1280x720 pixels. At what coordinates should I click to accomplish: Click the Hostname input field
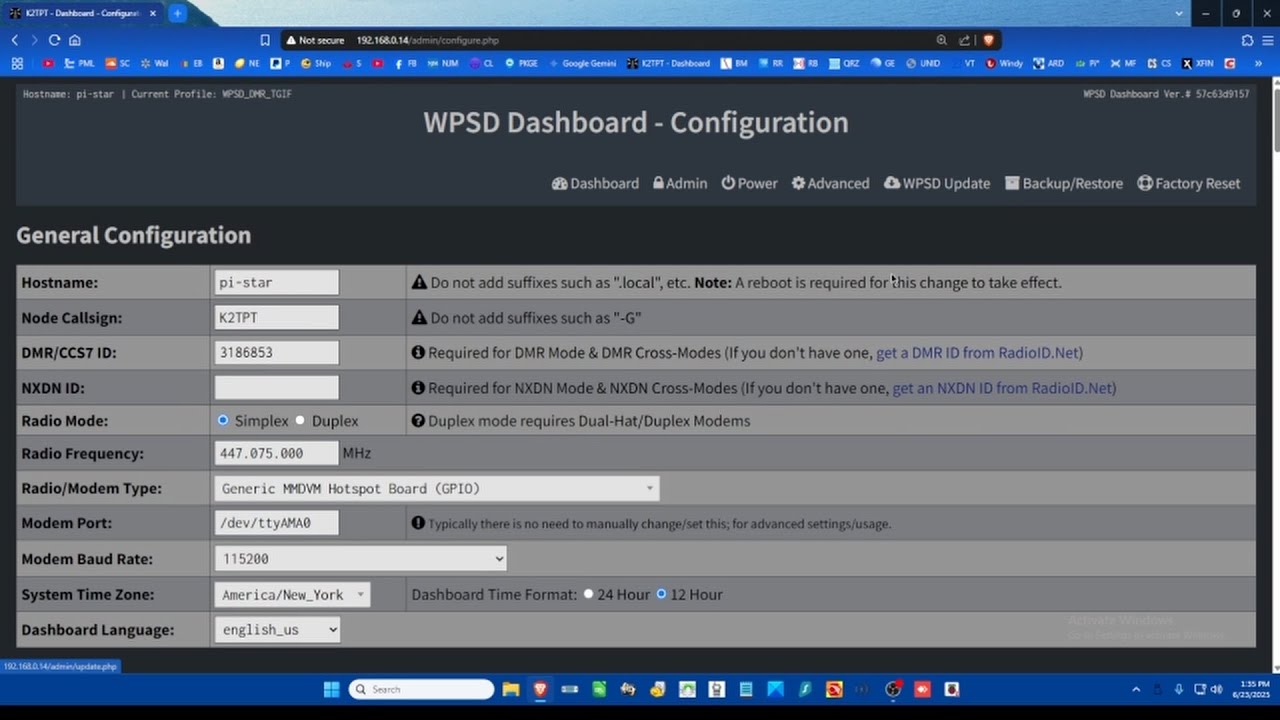(276, 282)
